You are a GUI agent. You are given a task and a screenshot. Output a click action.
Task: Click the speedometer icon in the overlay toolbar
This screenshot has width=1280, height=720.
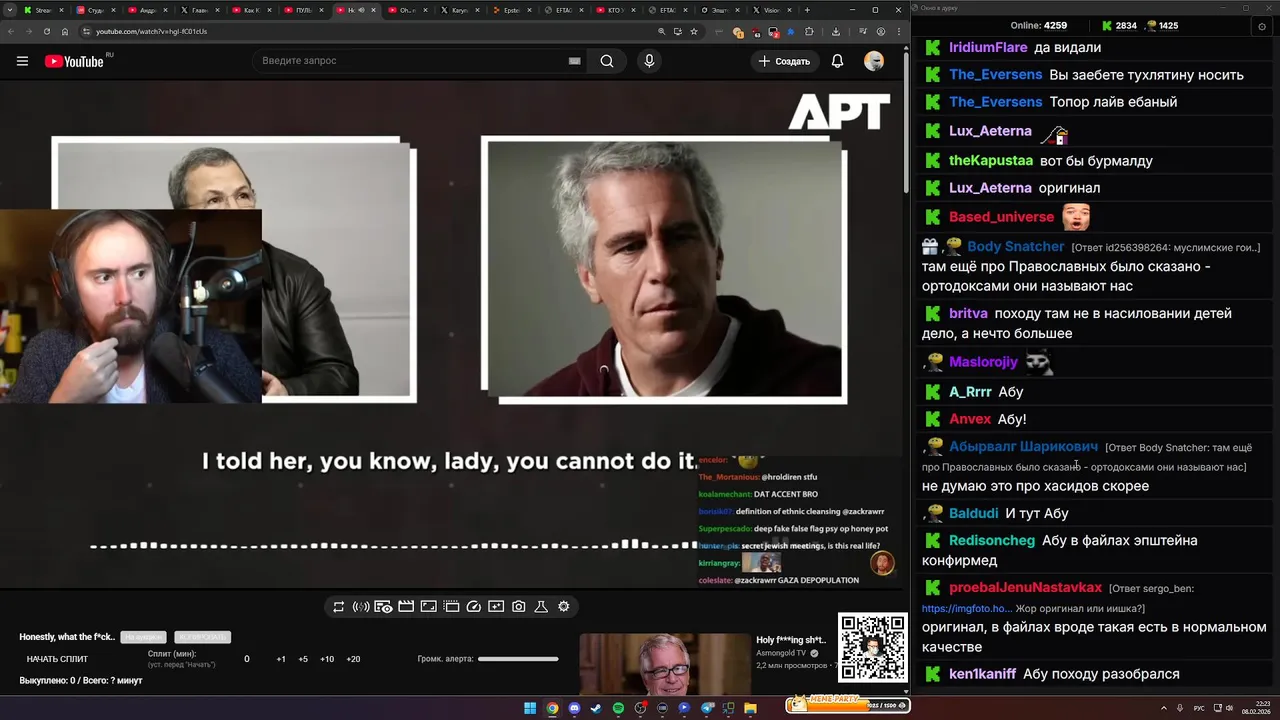(x=474, y=606)
